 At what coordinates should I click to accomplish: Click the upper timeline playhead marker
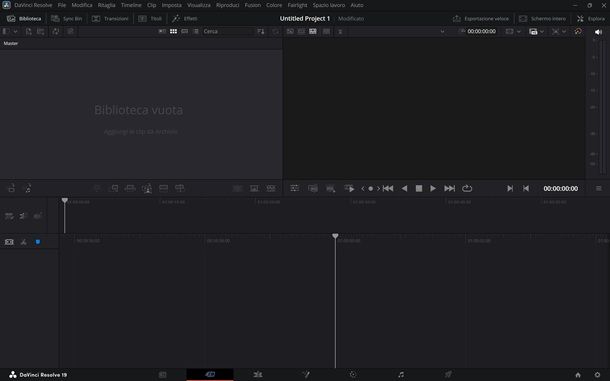[x=65, y=200]
